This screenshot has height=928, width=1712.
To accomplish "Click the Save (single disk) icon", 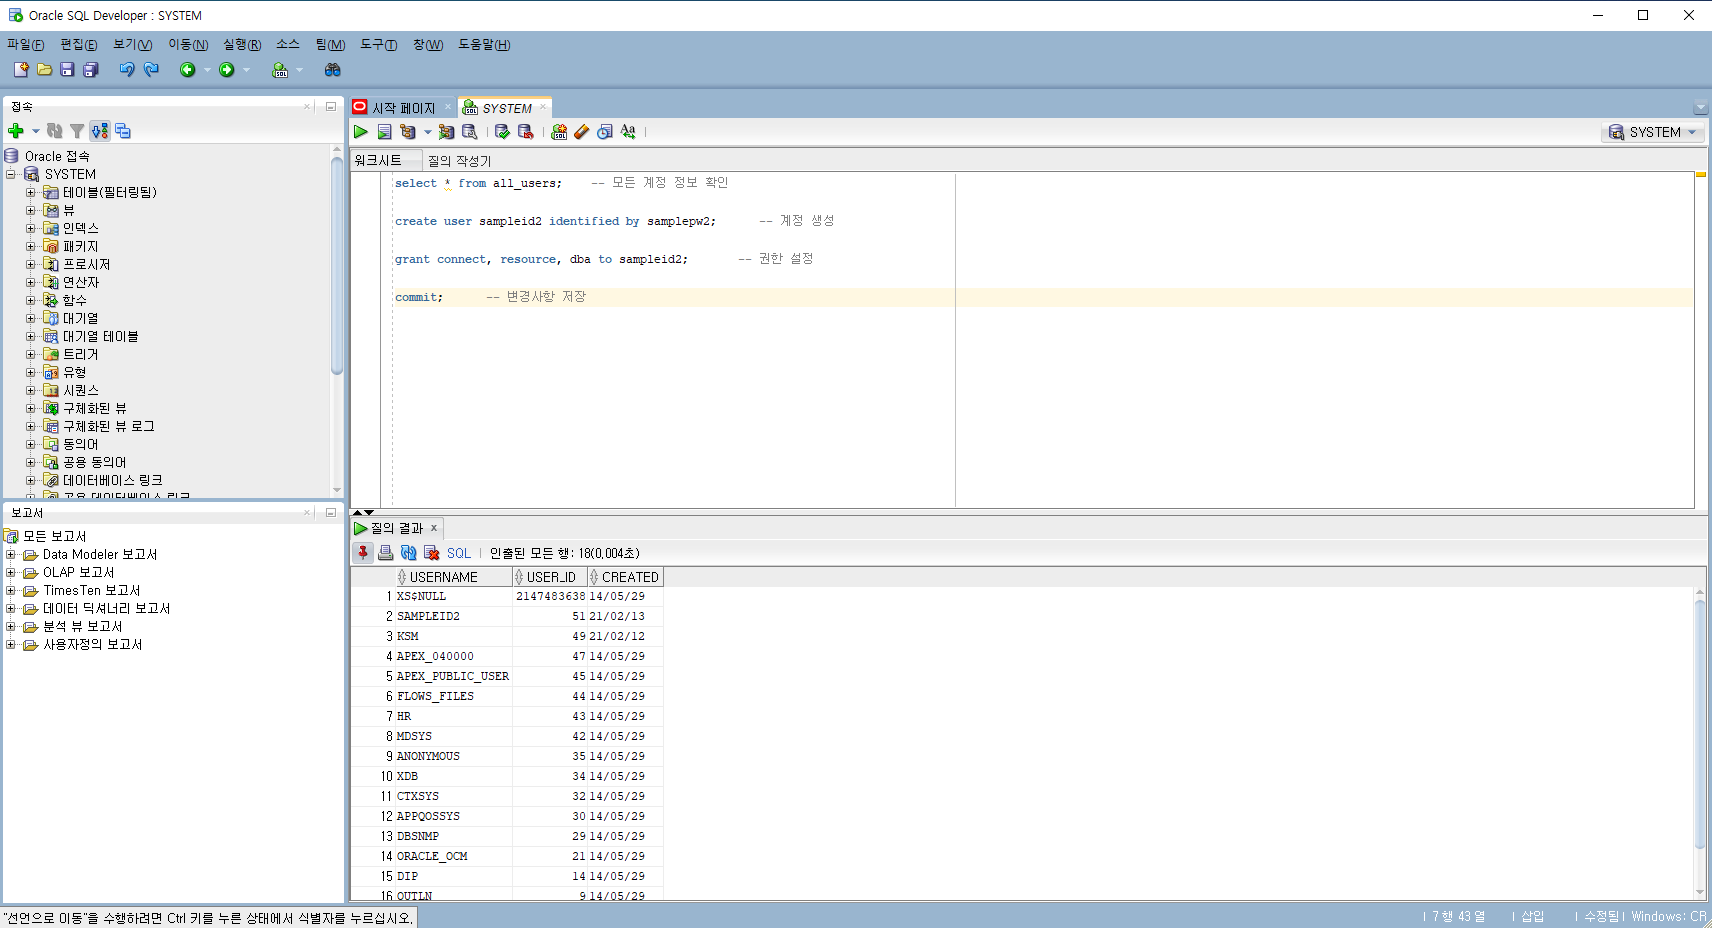I will (x=67, y=70).
